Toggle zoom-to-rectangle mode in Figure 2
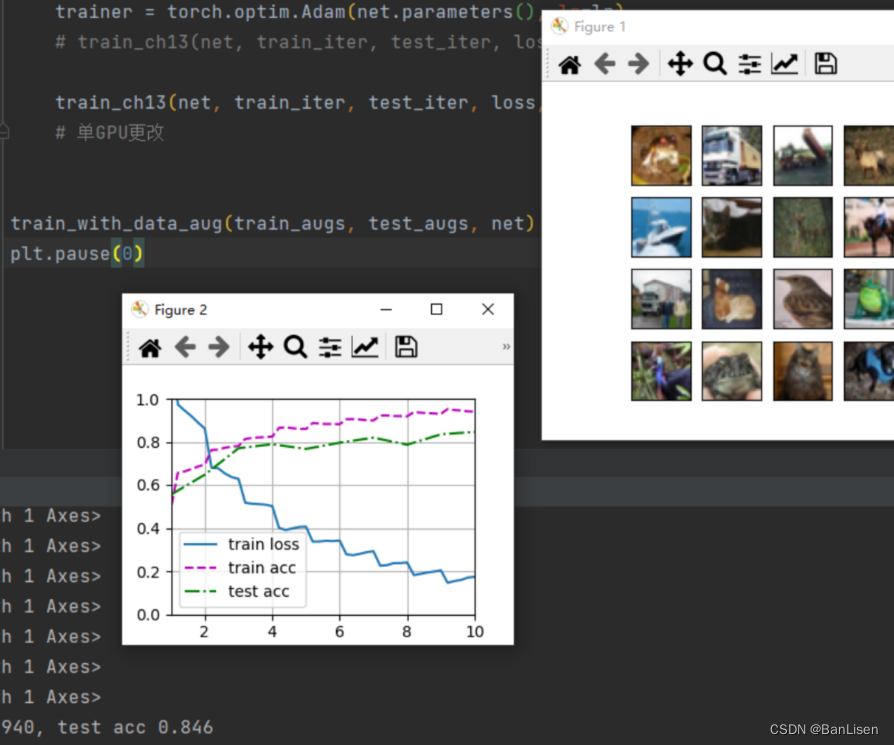This screenshot has height=745, width=894. [x=295, y=347]
